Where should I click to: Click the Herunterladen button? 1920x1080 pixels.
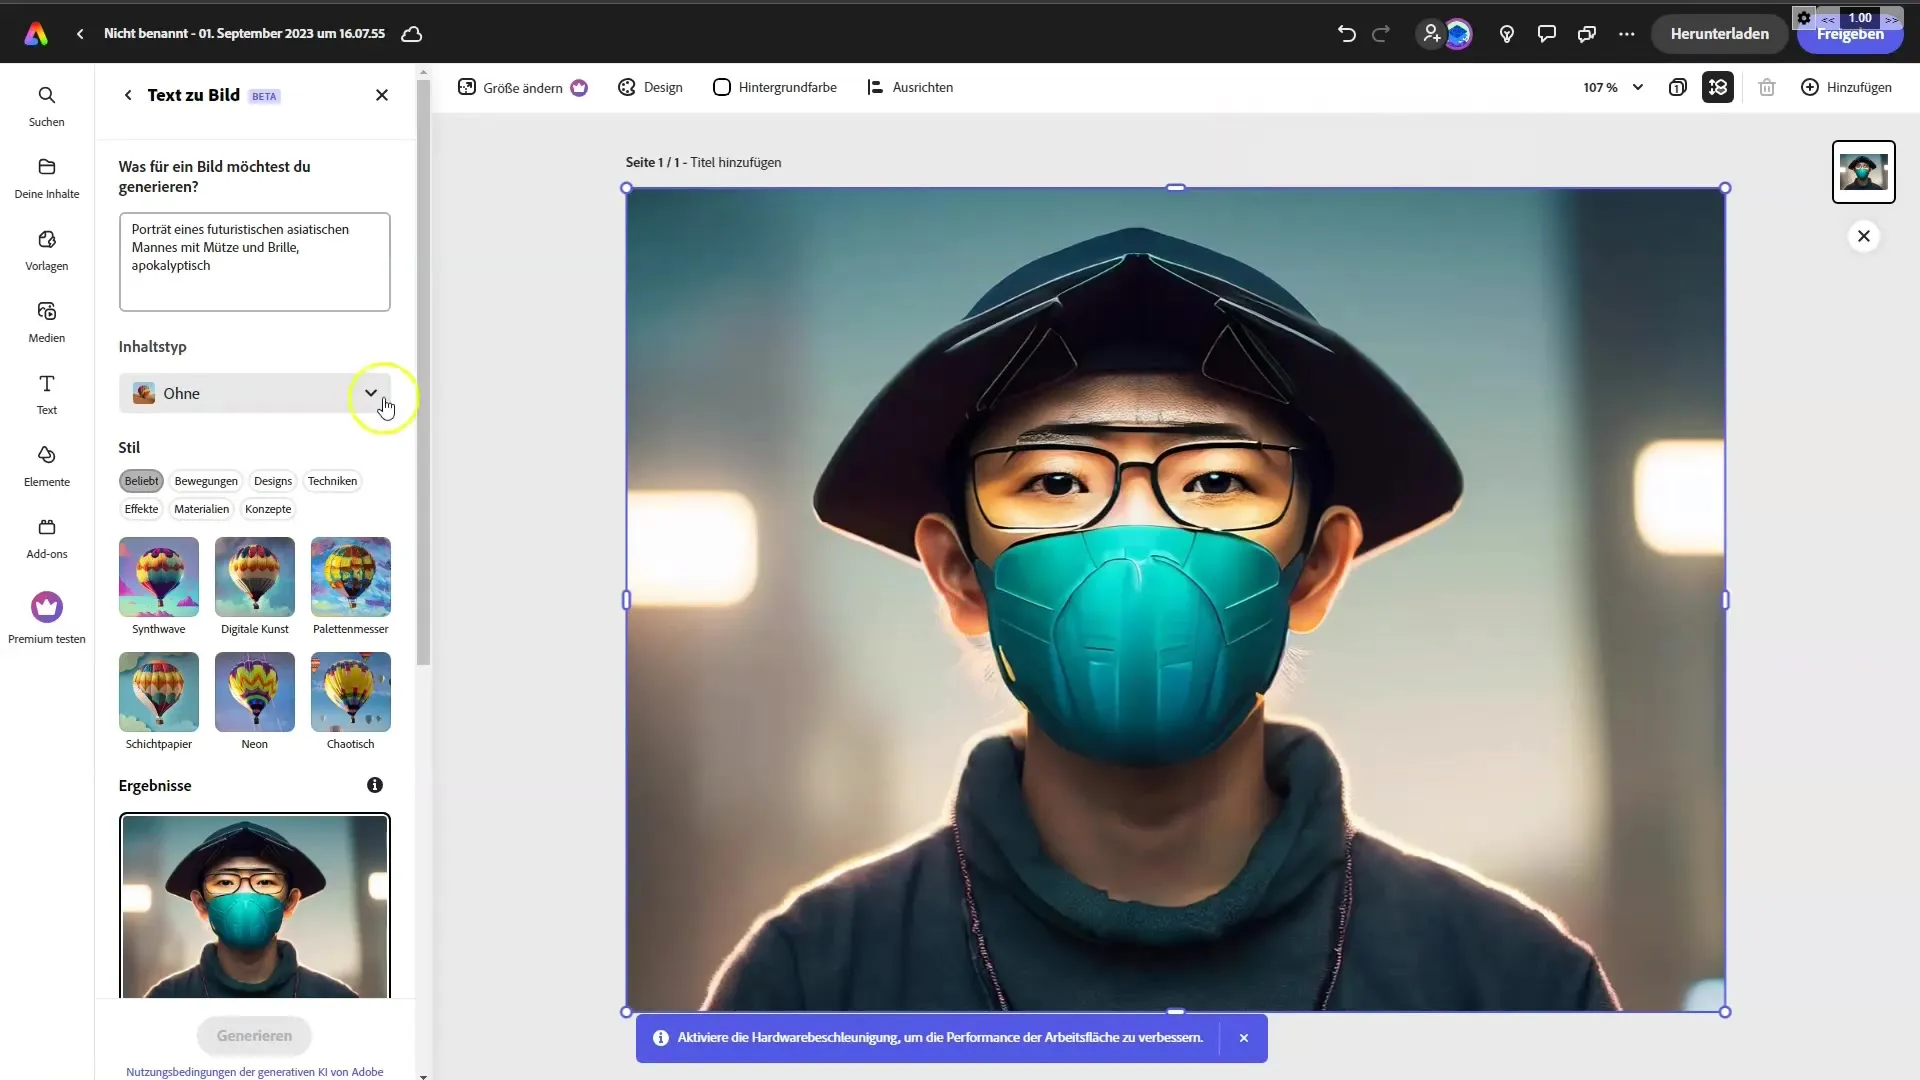point(1719,34)
